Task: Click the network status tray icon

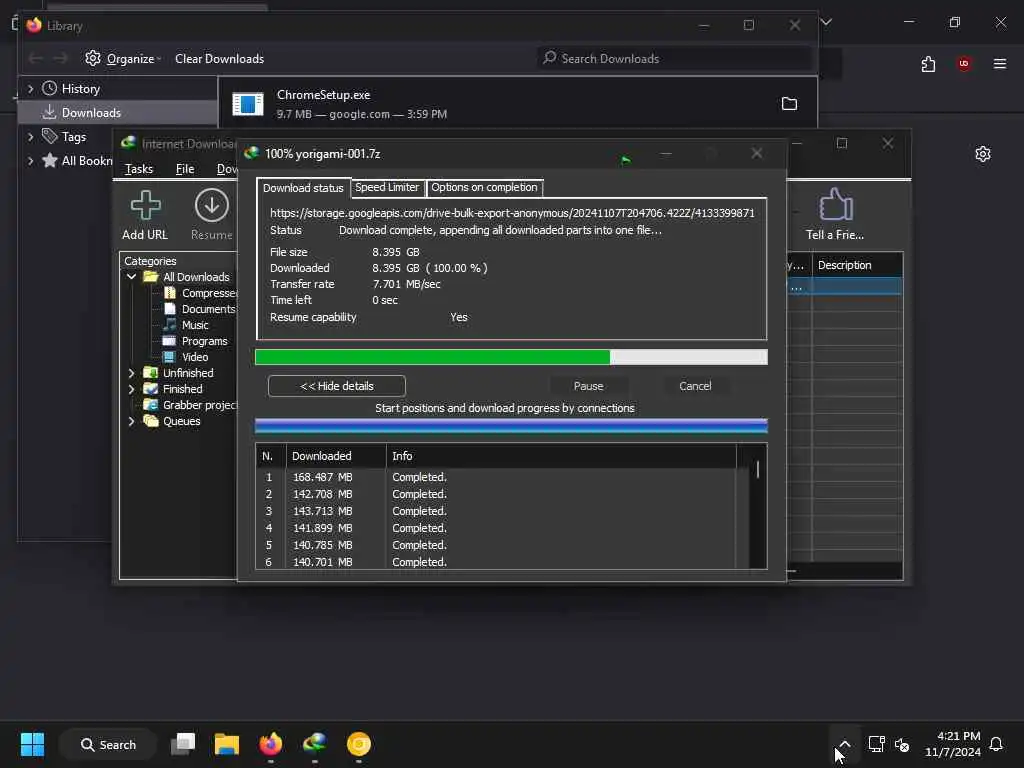Action: [876, 744]
